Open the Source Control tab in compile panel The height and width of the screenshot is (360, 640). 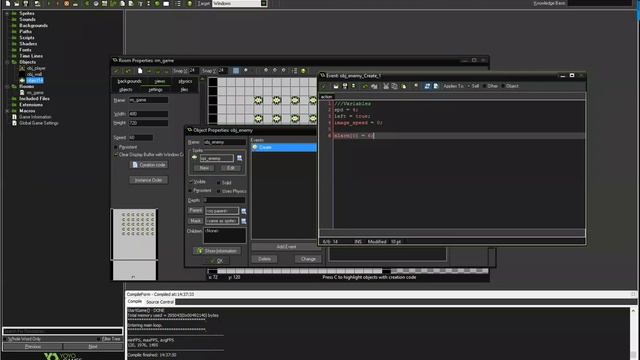pyautogui.click(x=160, y=302)
